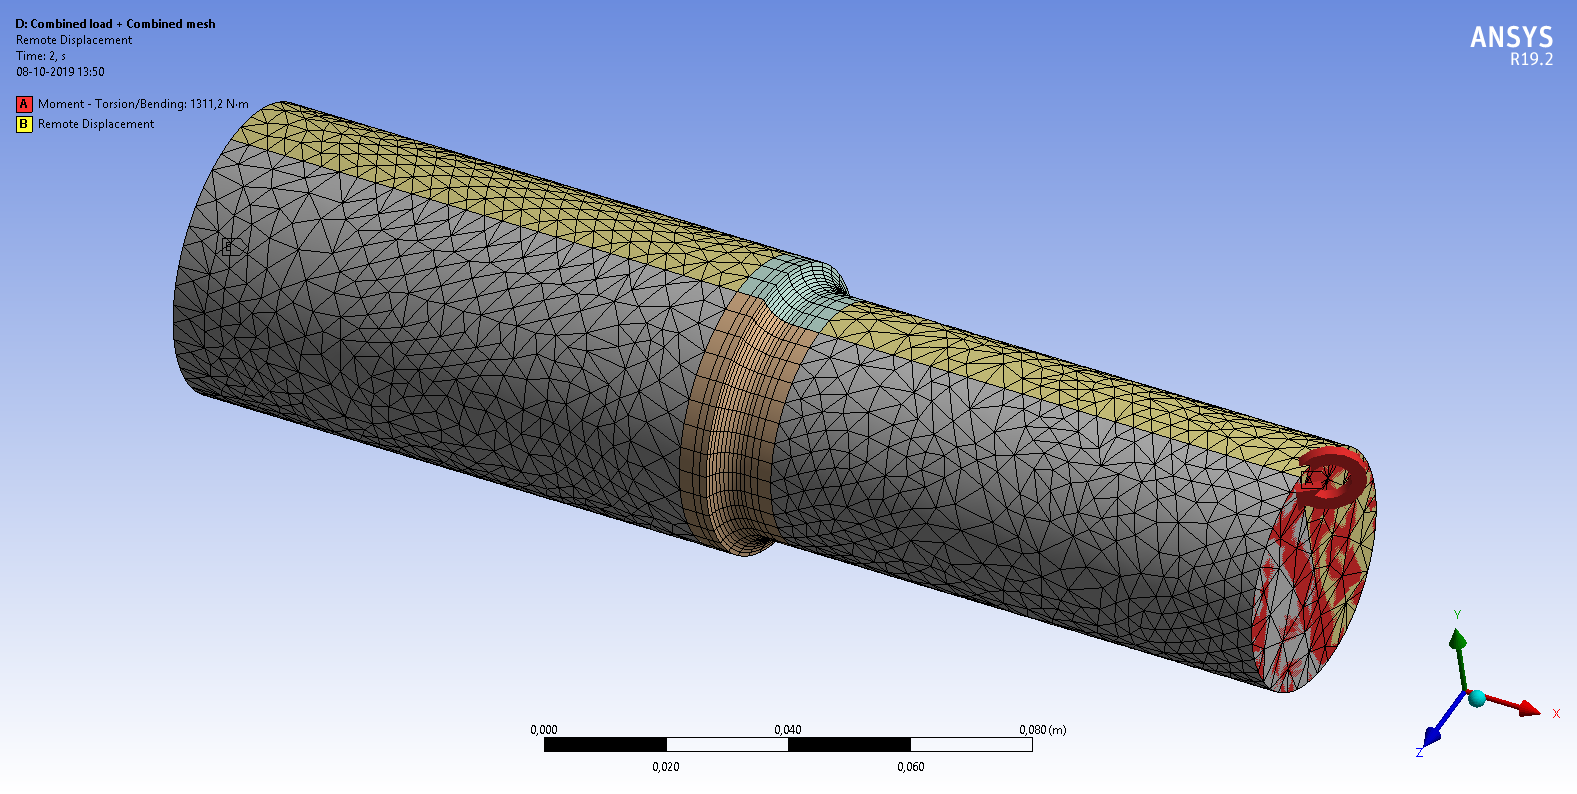The width and height of the screenshot is (1577, 794).
Task: Select the Remote Displacement label beside B swatch
Action: pyautogui.click(x=96, y=124)
